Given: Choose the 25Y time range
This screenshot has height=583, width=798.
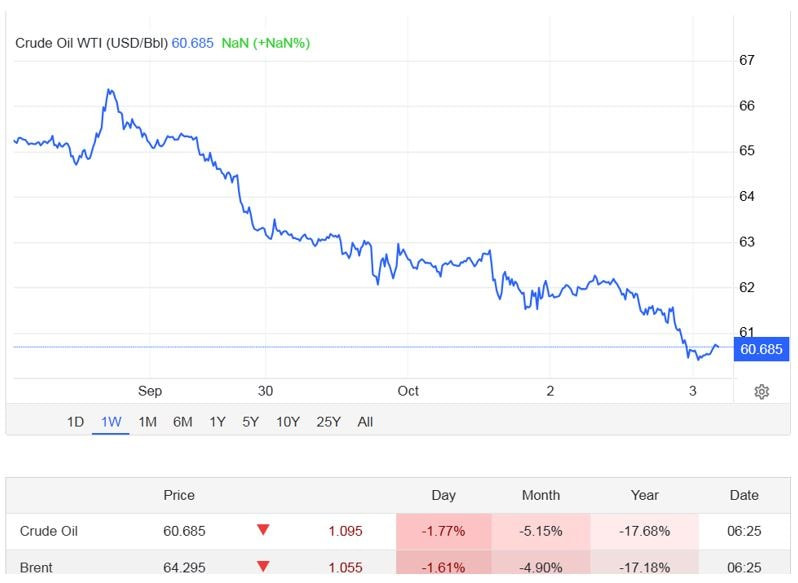Looking at the screenshot, I should (x=328, y=422).
